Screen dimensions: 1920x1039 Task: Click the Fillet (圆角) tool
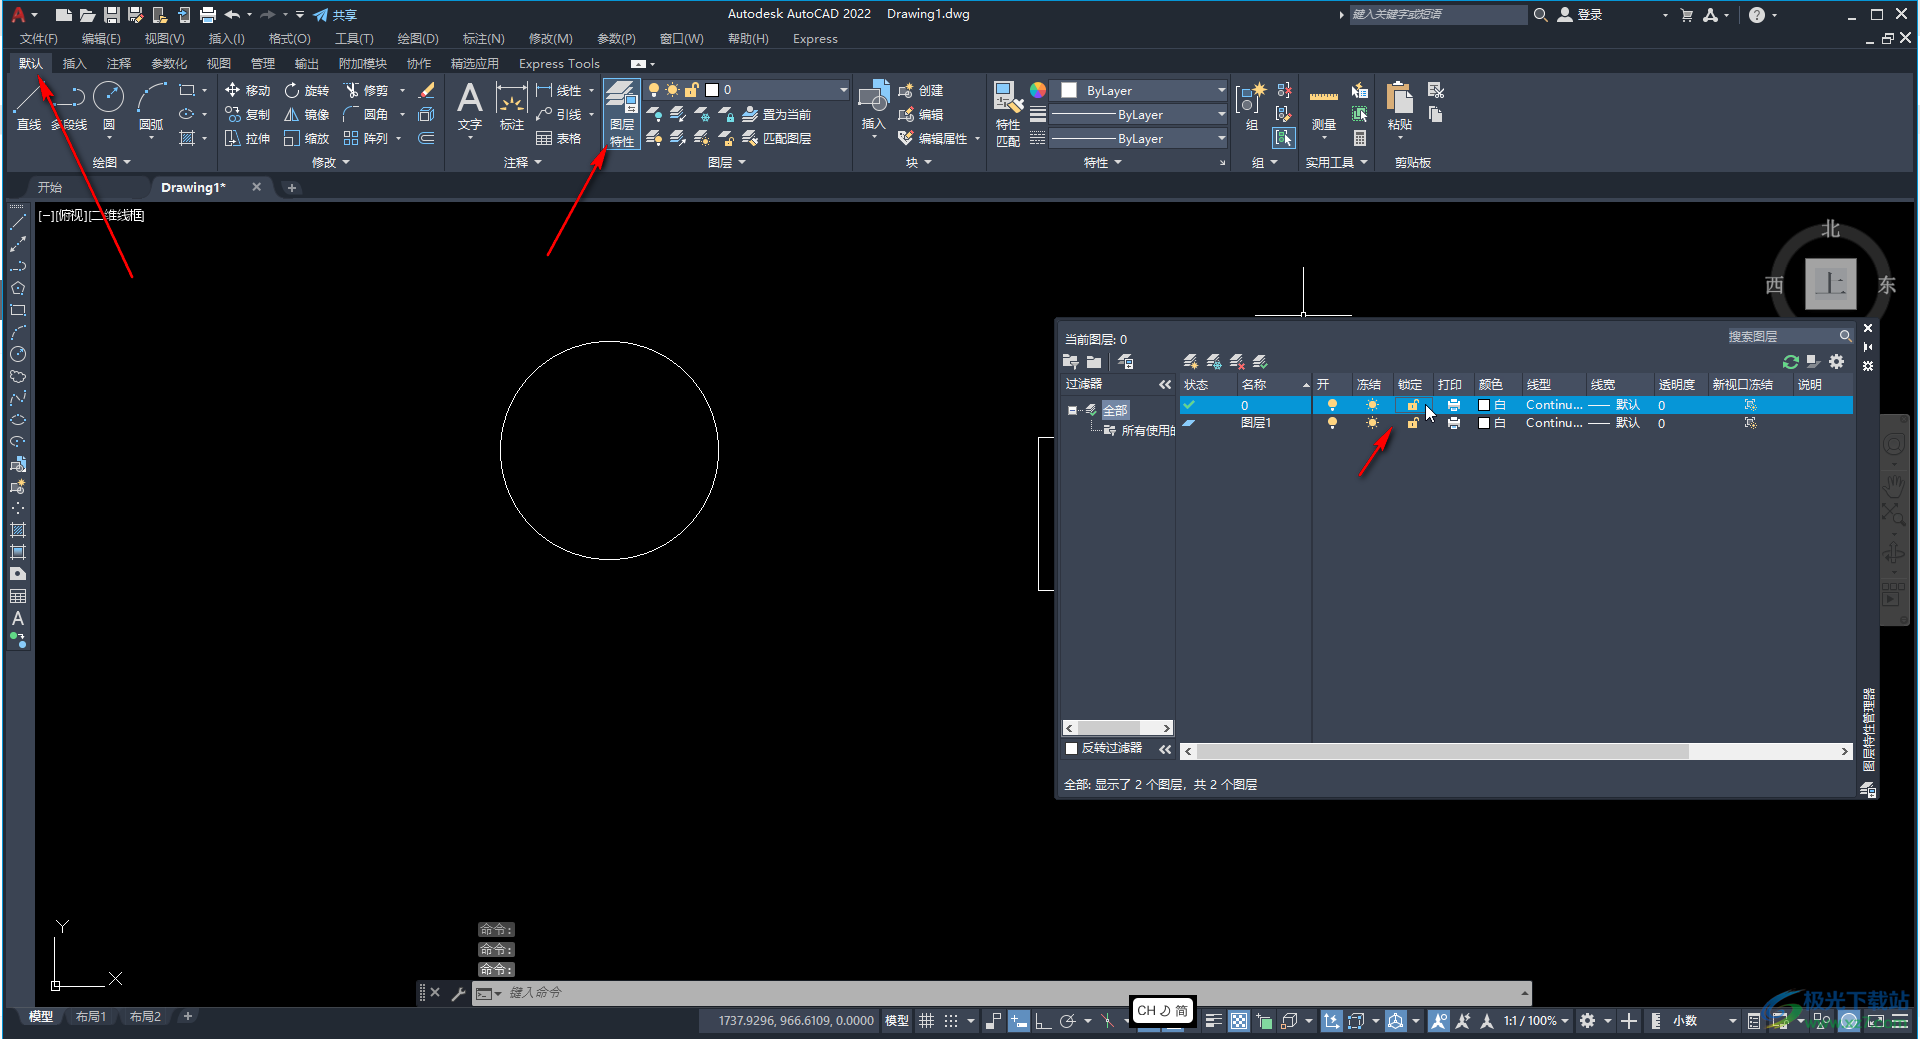[x=366, y=114]
